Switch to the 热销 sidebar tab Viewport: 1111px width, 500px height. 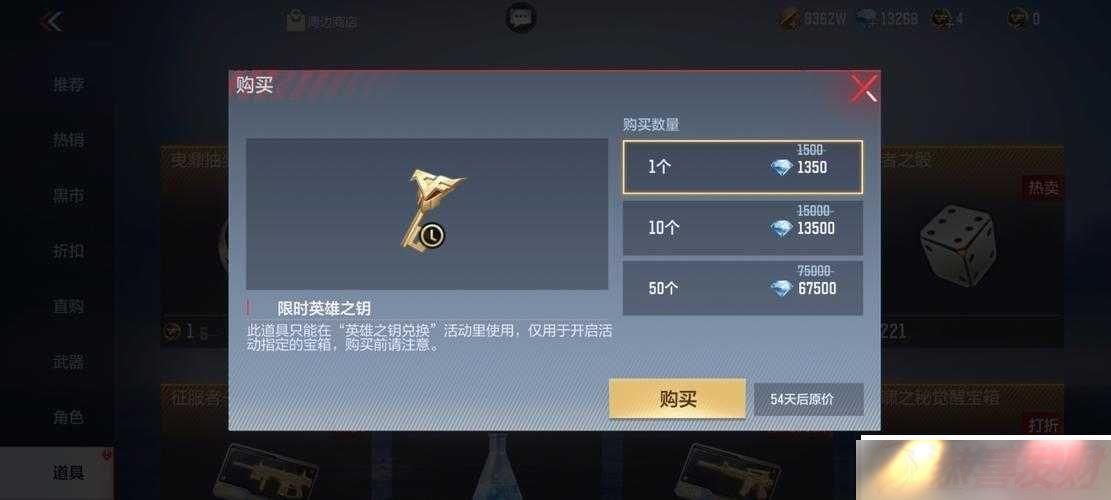click(69, 140)
